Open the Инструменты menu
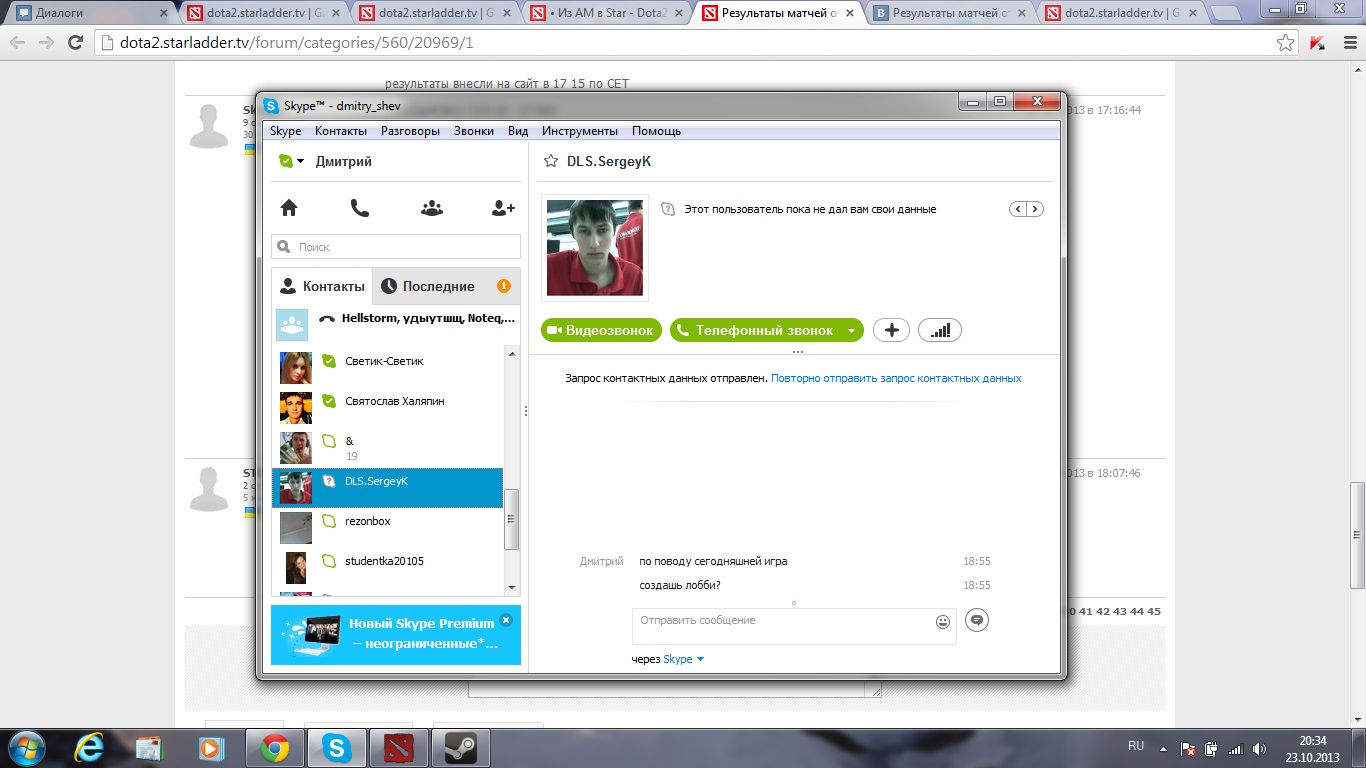The width and height of the screenshot is (1366, 768). (x=580, y=131)
